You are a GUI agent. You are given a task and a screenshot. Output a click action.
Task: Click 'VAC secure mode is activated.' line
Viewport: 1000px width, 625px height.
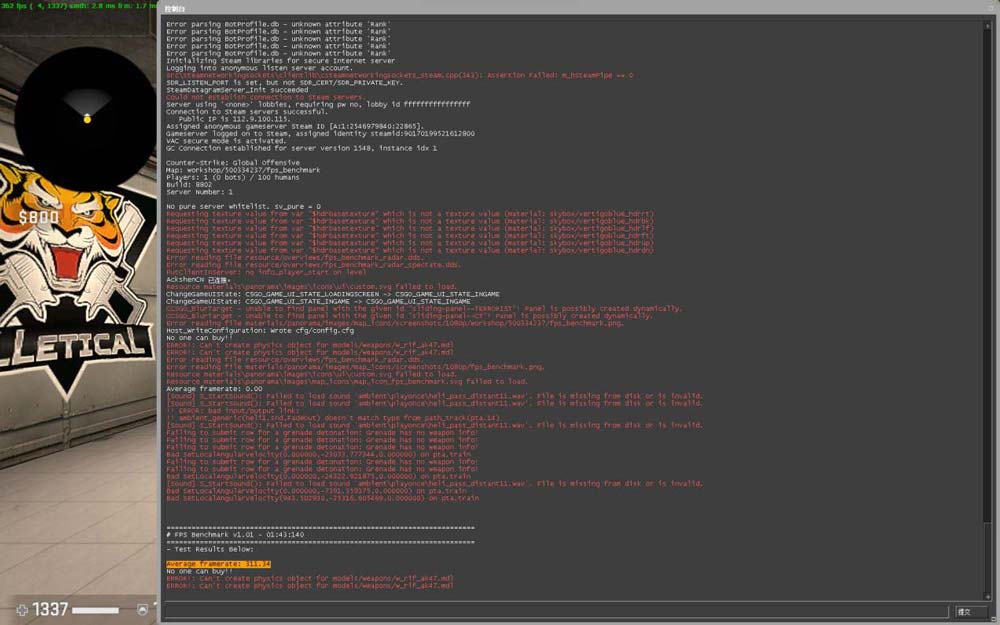point(226,141)
